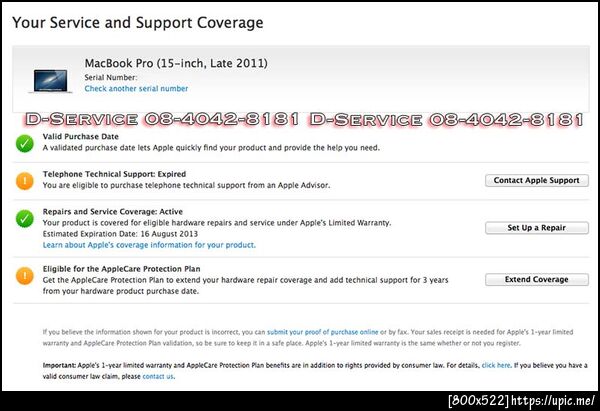The width and height of the screenshot is (600, 411).
Task: Select the MacBook Pro (15-inch, Late 2011) title
Action: coord(176,63)
